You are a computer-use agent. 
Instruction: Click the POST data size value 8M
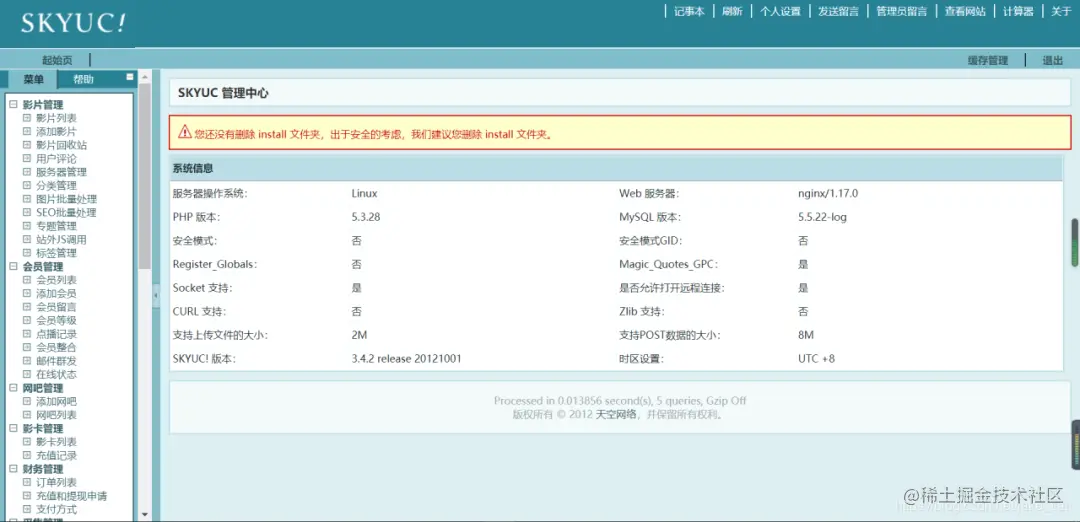pos(806,335)
